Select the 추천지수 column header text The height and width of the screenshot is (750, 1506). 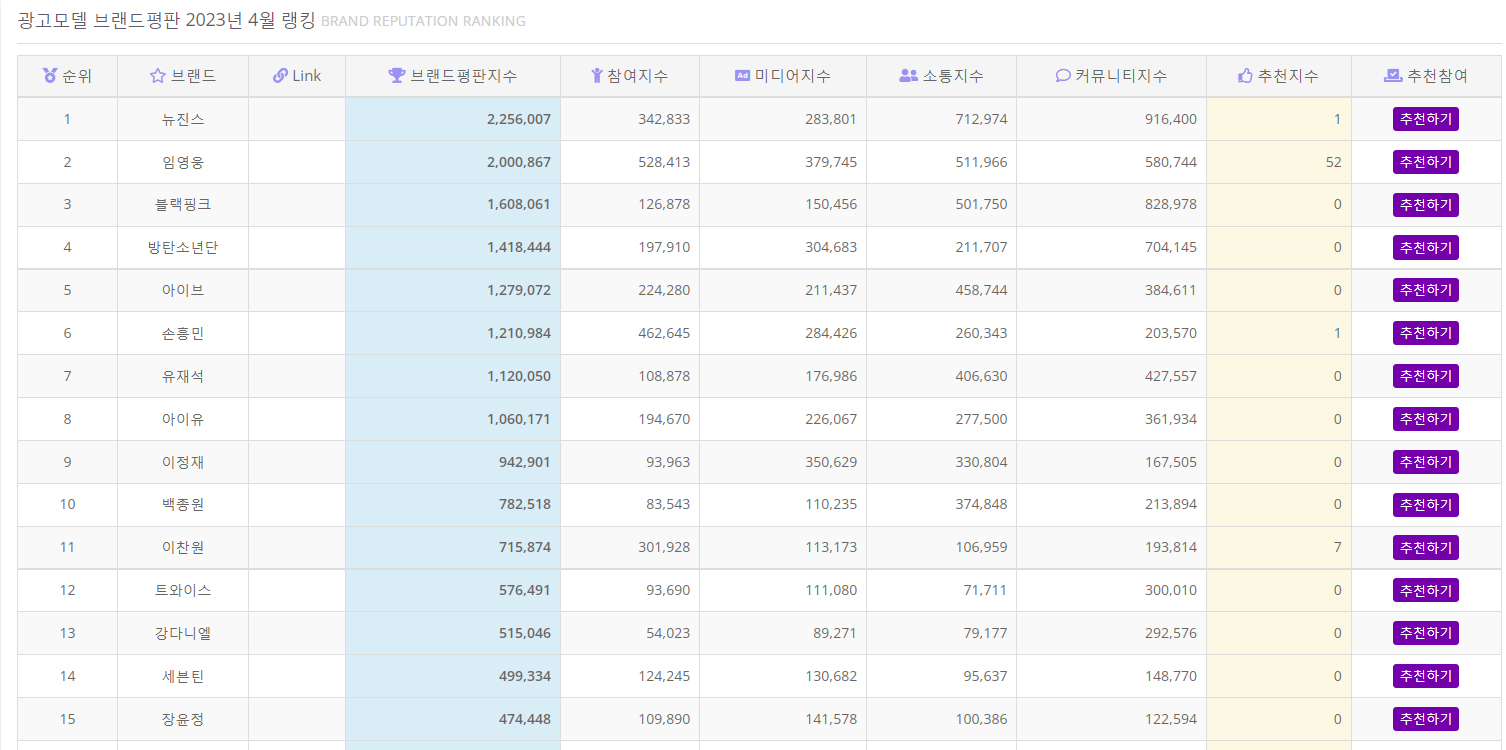coord(1288,76)
